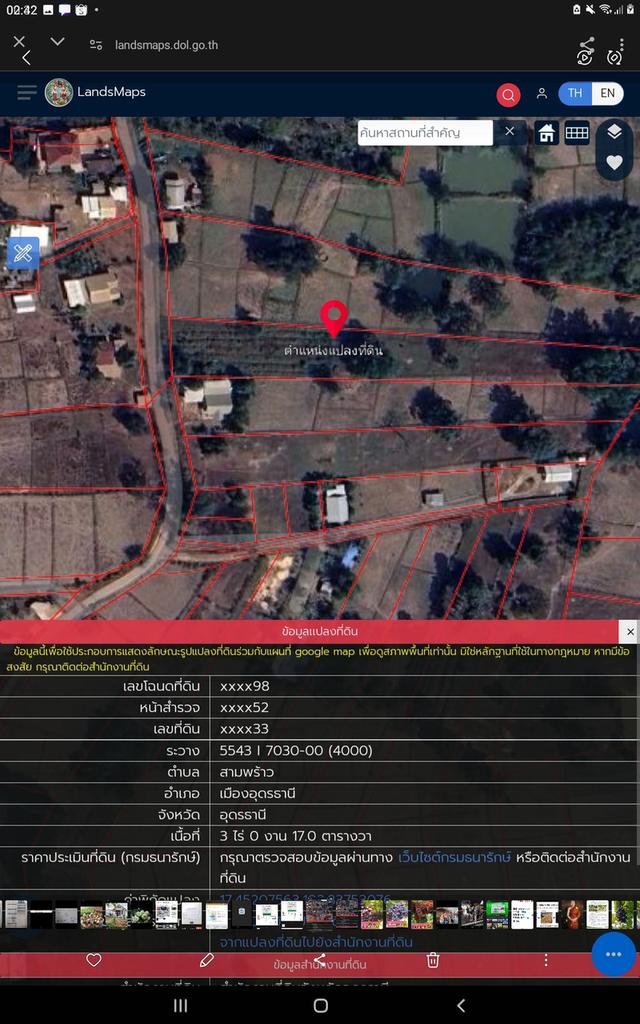The image size is (640, 1024).
Task: Close the parcel information panel
Action: point(628,631)
